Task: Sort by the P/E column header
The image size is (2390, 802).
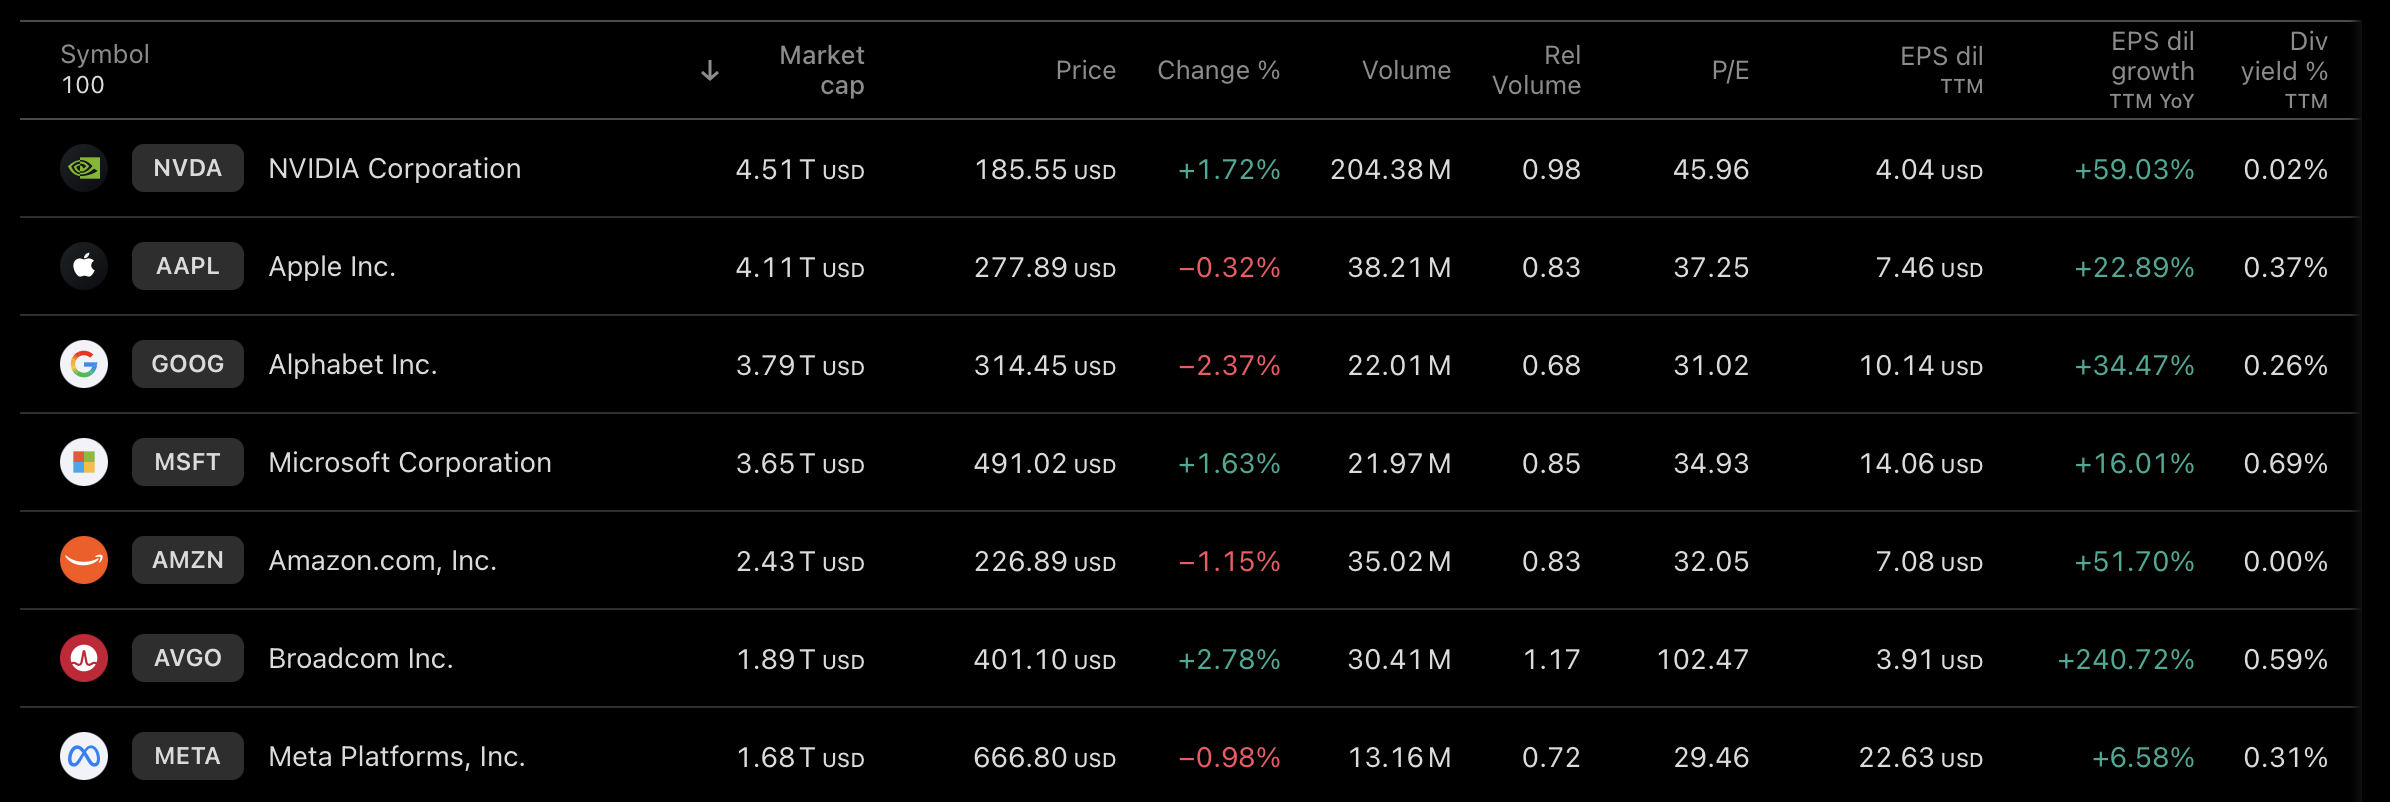Action: pos(1730,71)
